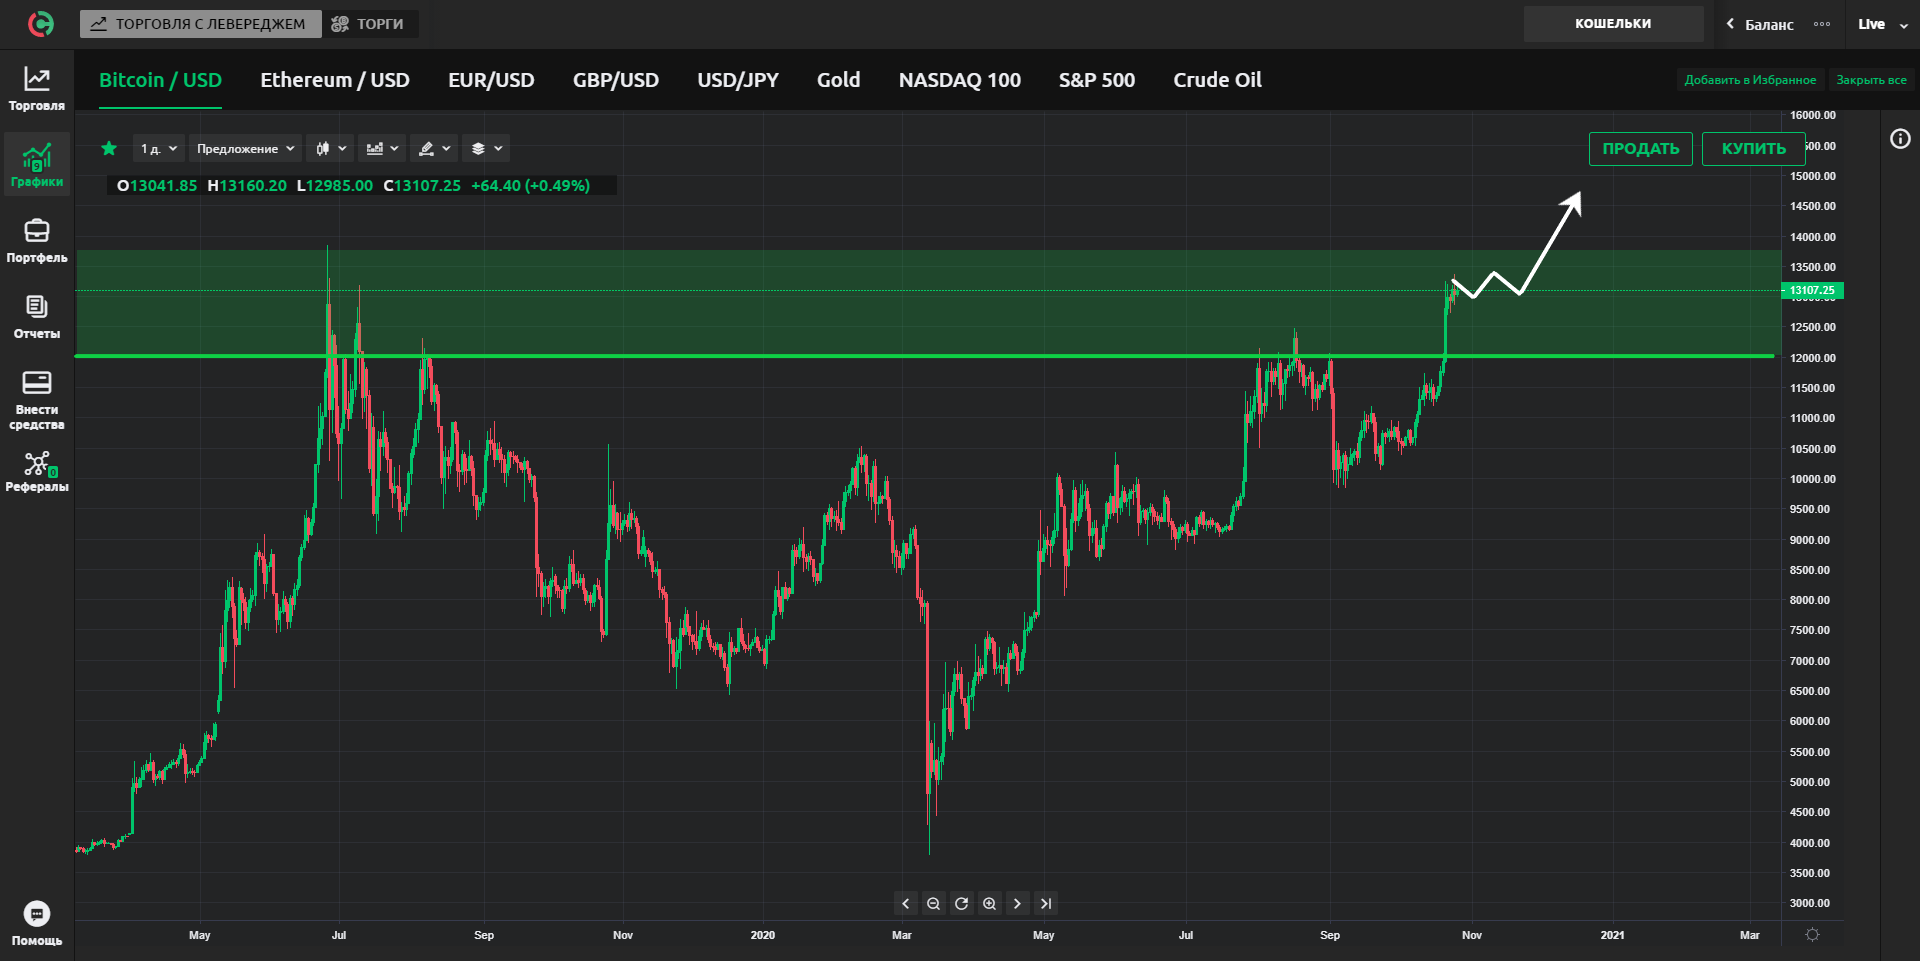Jump to latest candle on chart
Viewport: 1920px width, 961px height.
pyautogui.click(x=1045, y=904)
